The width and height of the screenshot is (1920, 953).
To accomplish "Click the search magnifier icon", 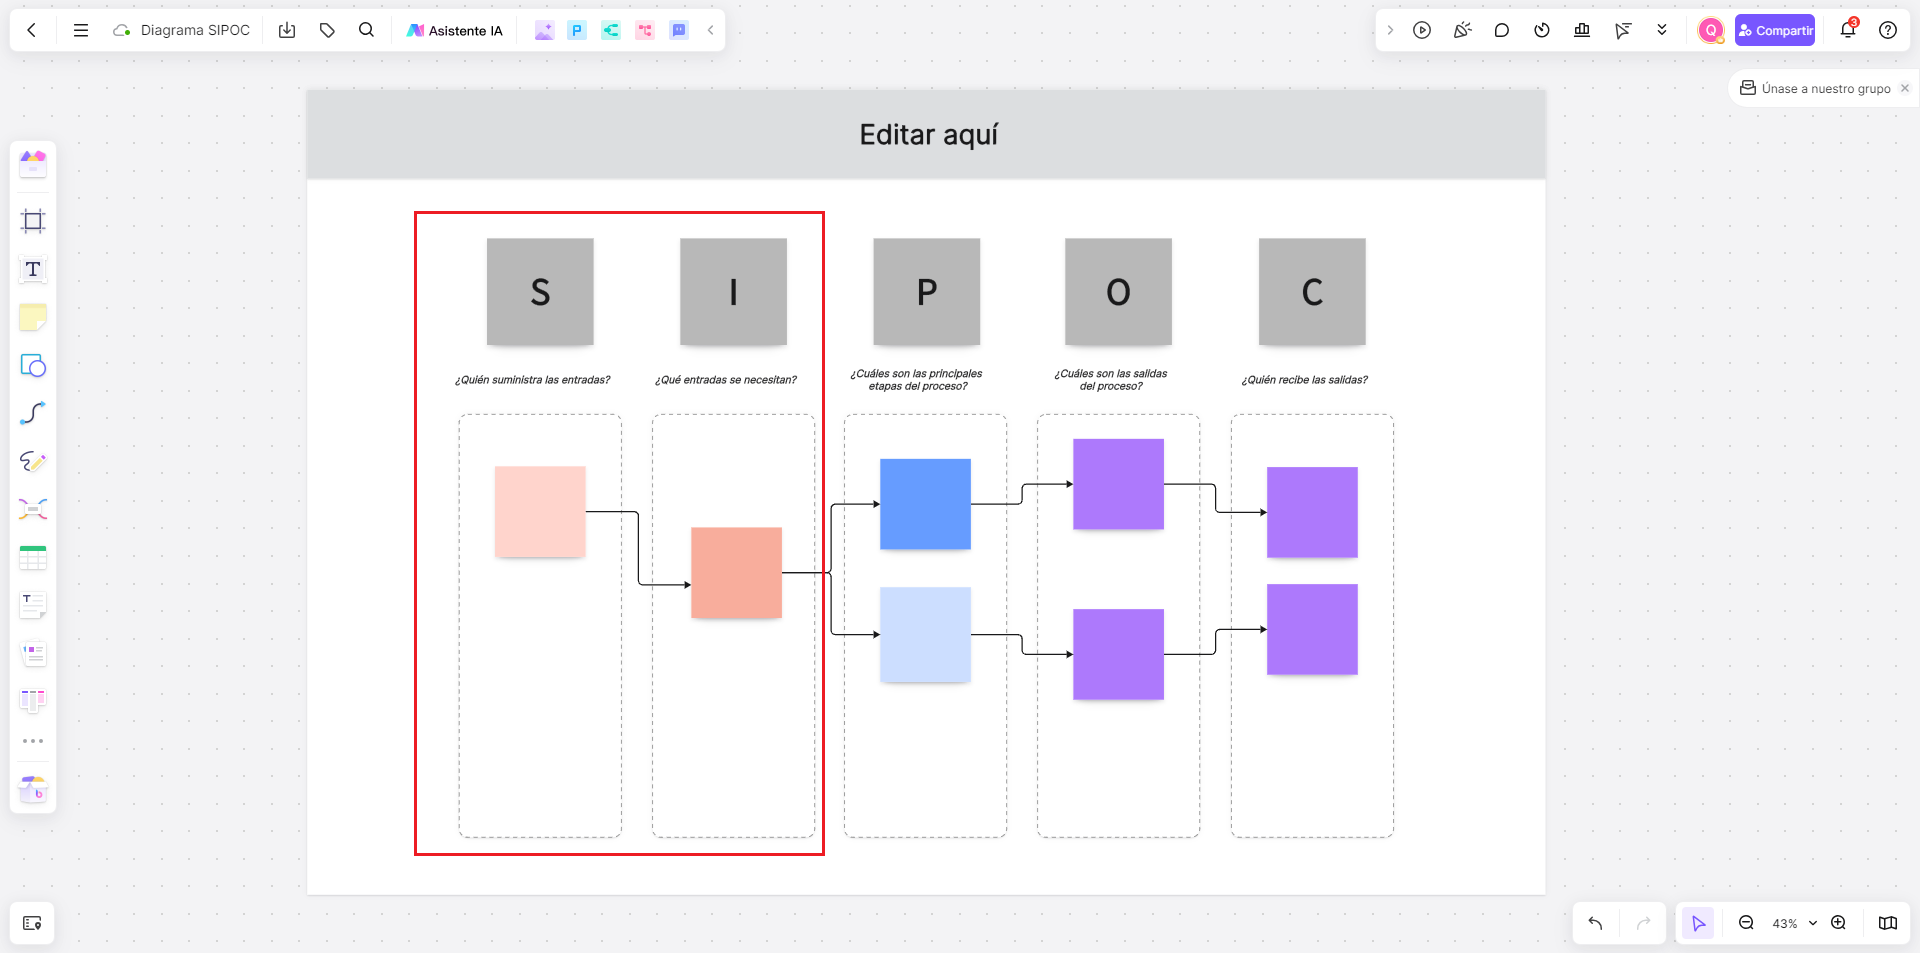I will pyautogui.click(x=366, y=30).
